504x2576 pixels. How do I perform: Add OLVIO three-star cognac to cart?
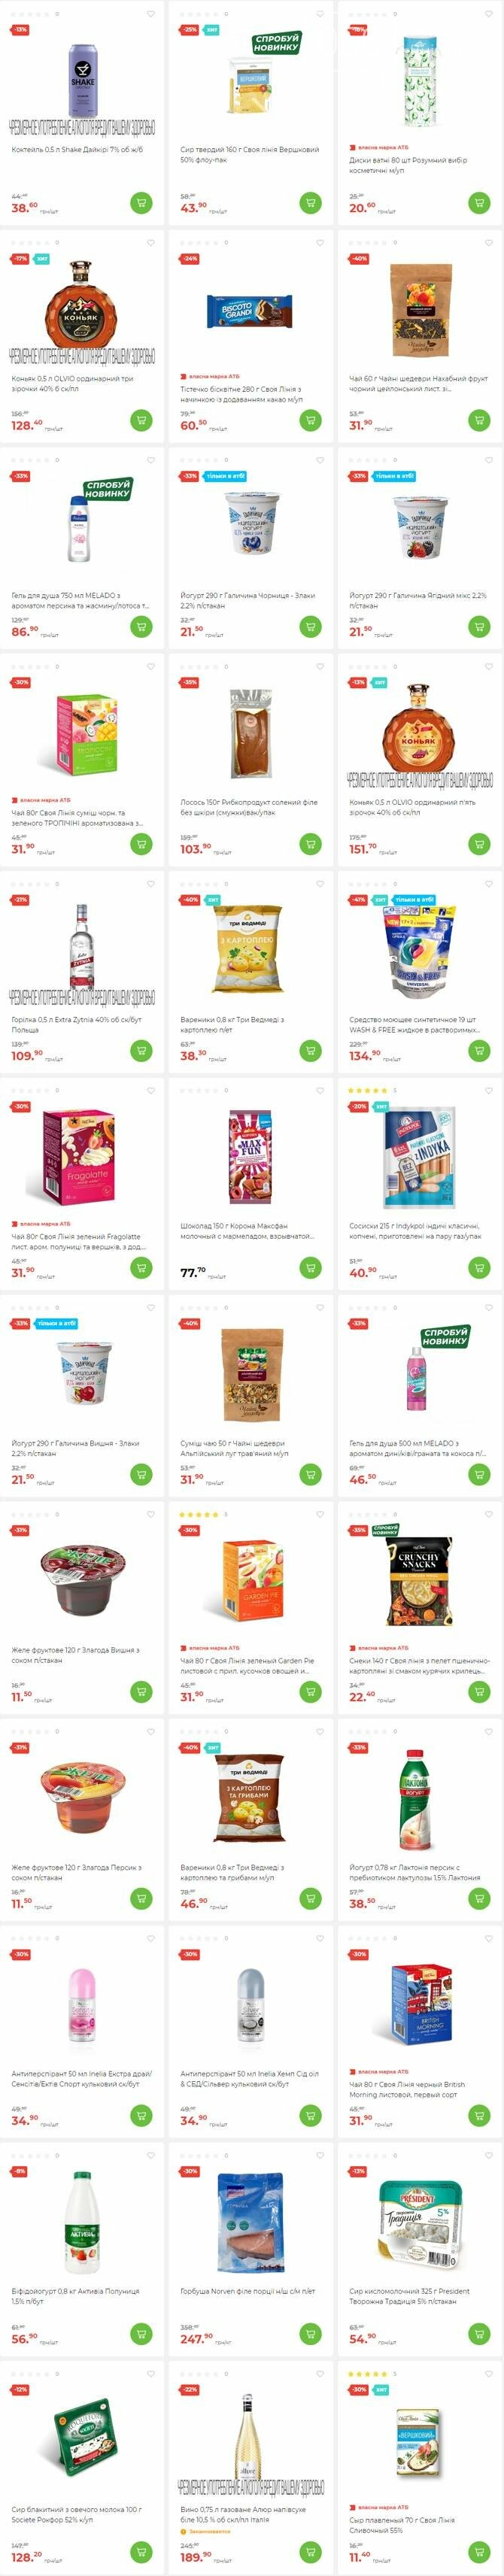(141, 420)
